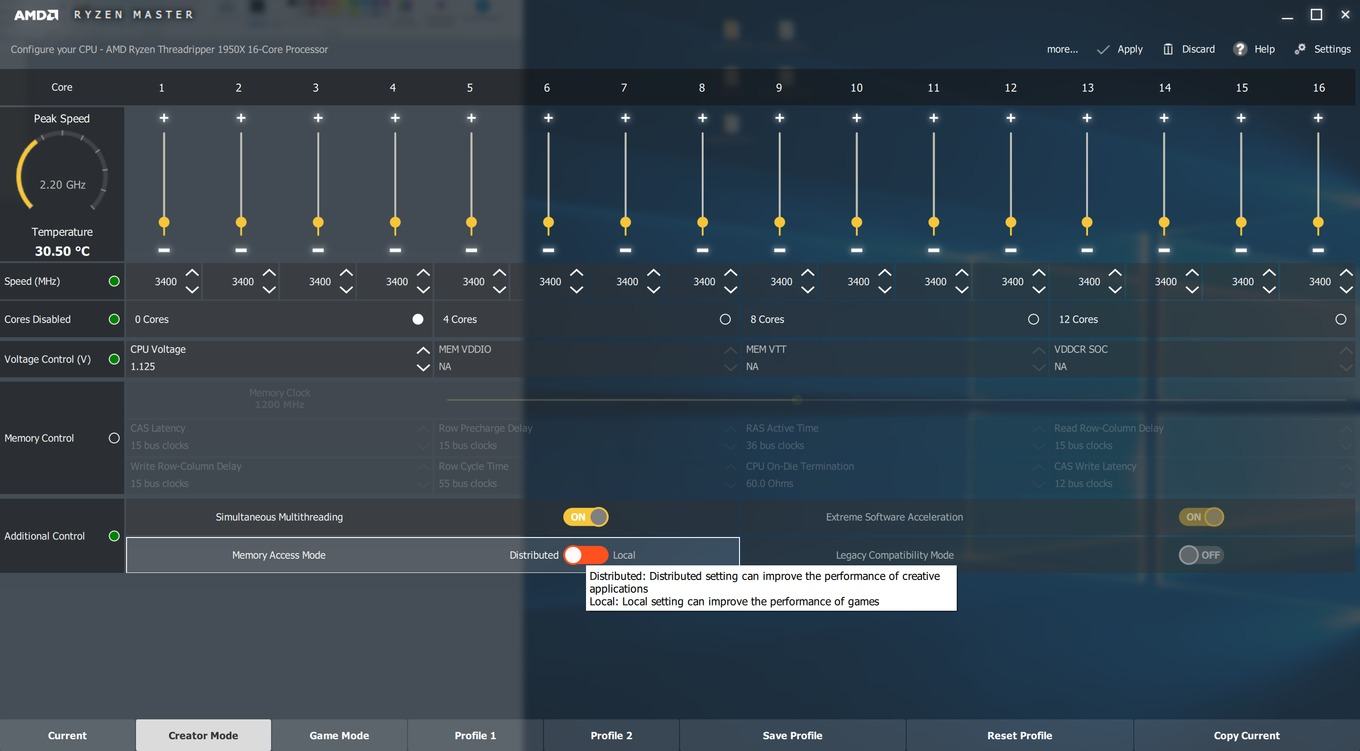Click the plus icon above core 1 slider
Image resolution: width=1360 pixels, height=751 pixels.
pos(164,118)
